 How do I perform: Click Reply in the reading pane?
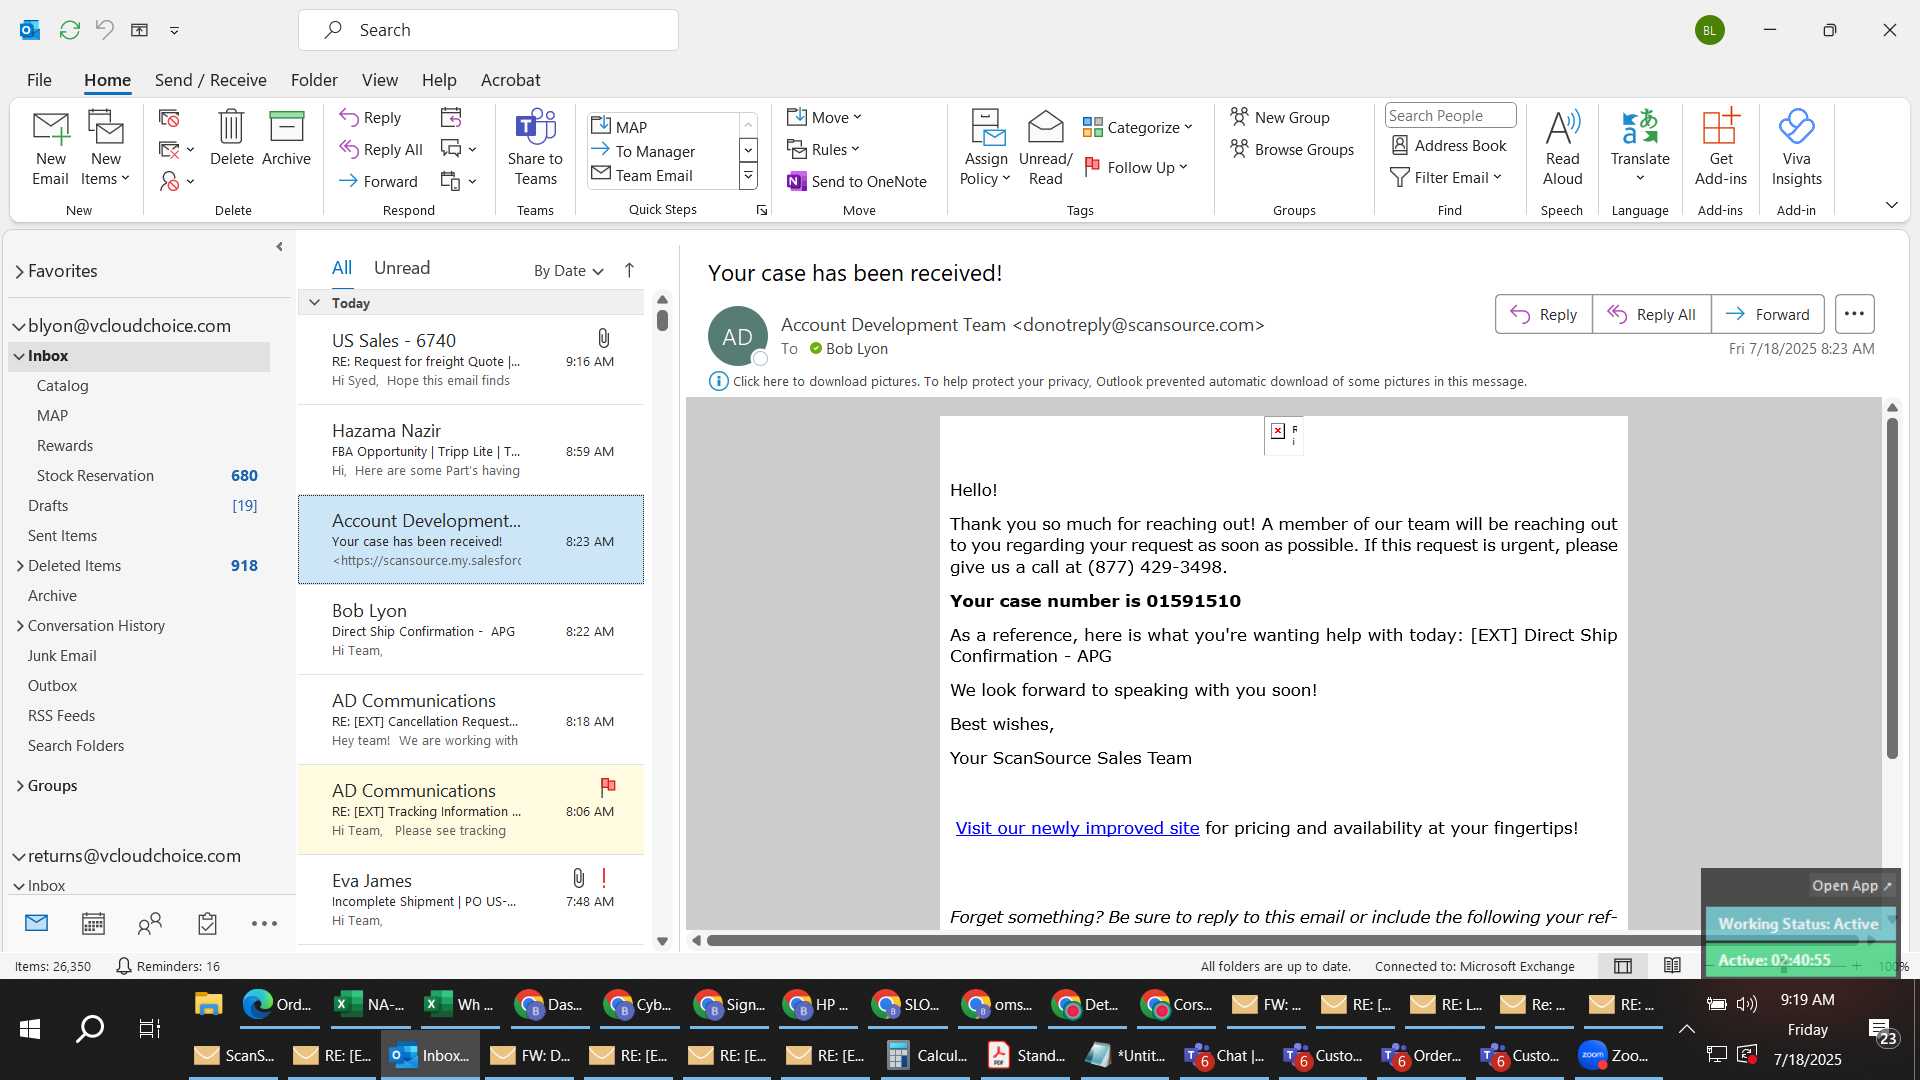(1543, 314)
